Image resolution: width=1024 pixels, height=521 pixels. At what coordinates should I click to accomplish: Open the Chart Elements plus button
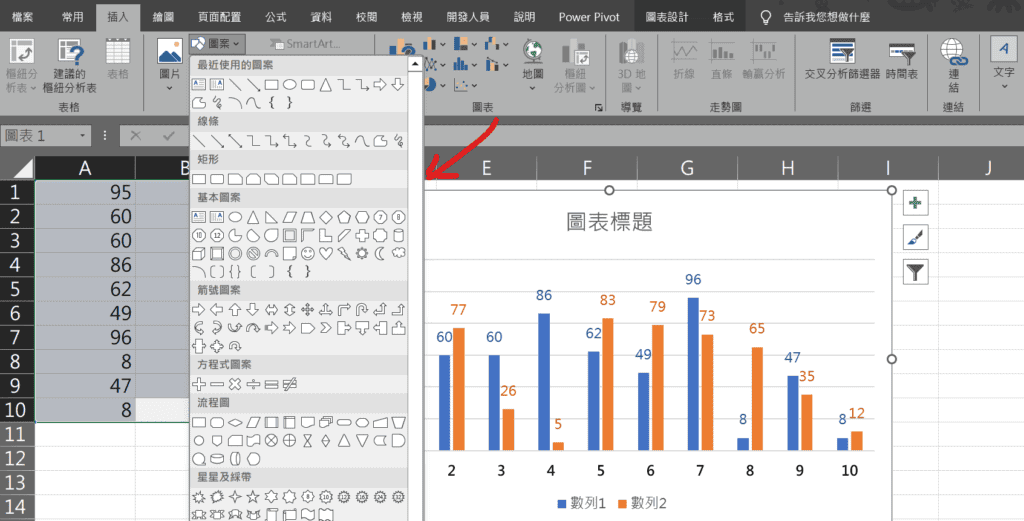(x=915, y=203)
